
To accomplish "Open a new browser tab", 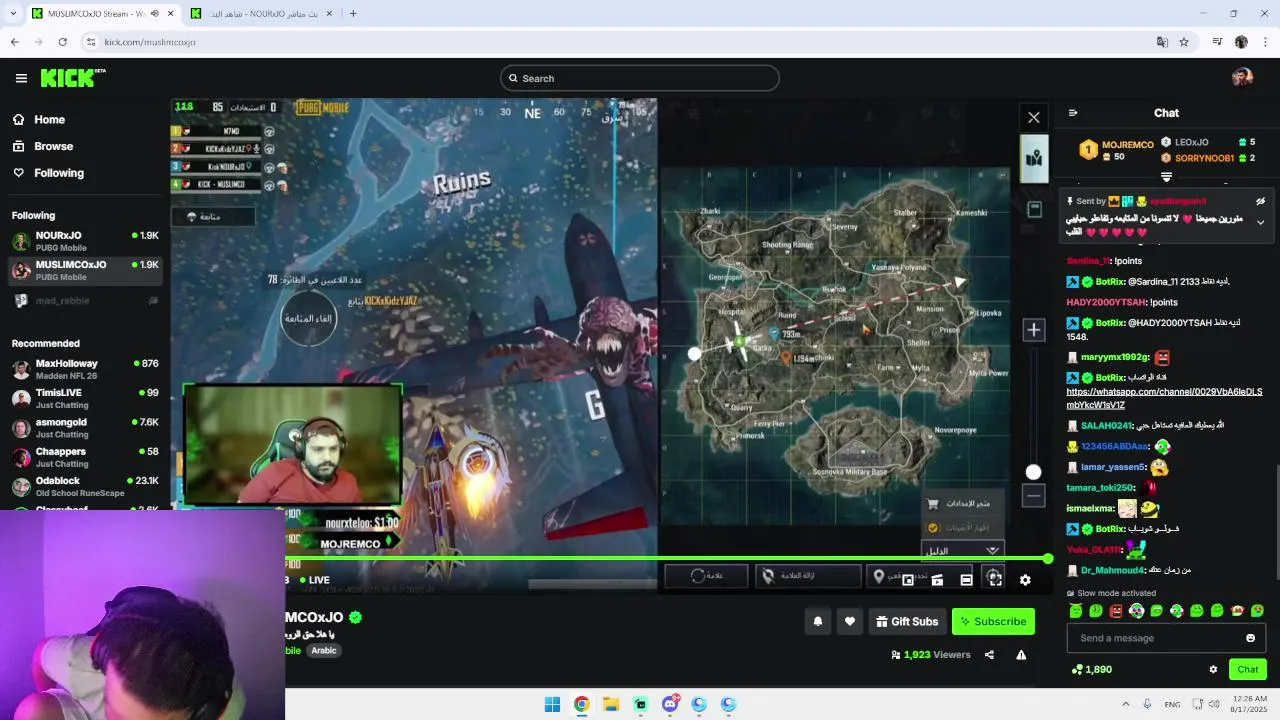I will coord(353,13).
